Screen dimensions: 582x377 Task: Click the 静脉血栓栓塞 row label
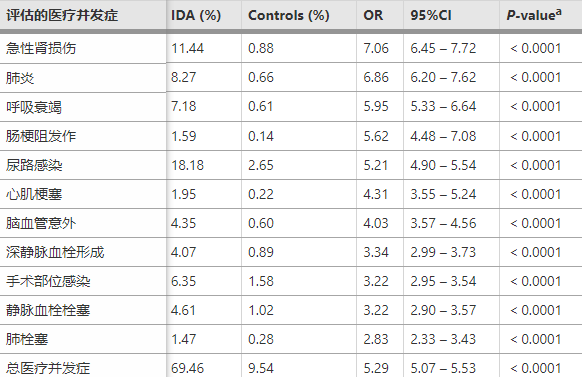tap(48, 310)
